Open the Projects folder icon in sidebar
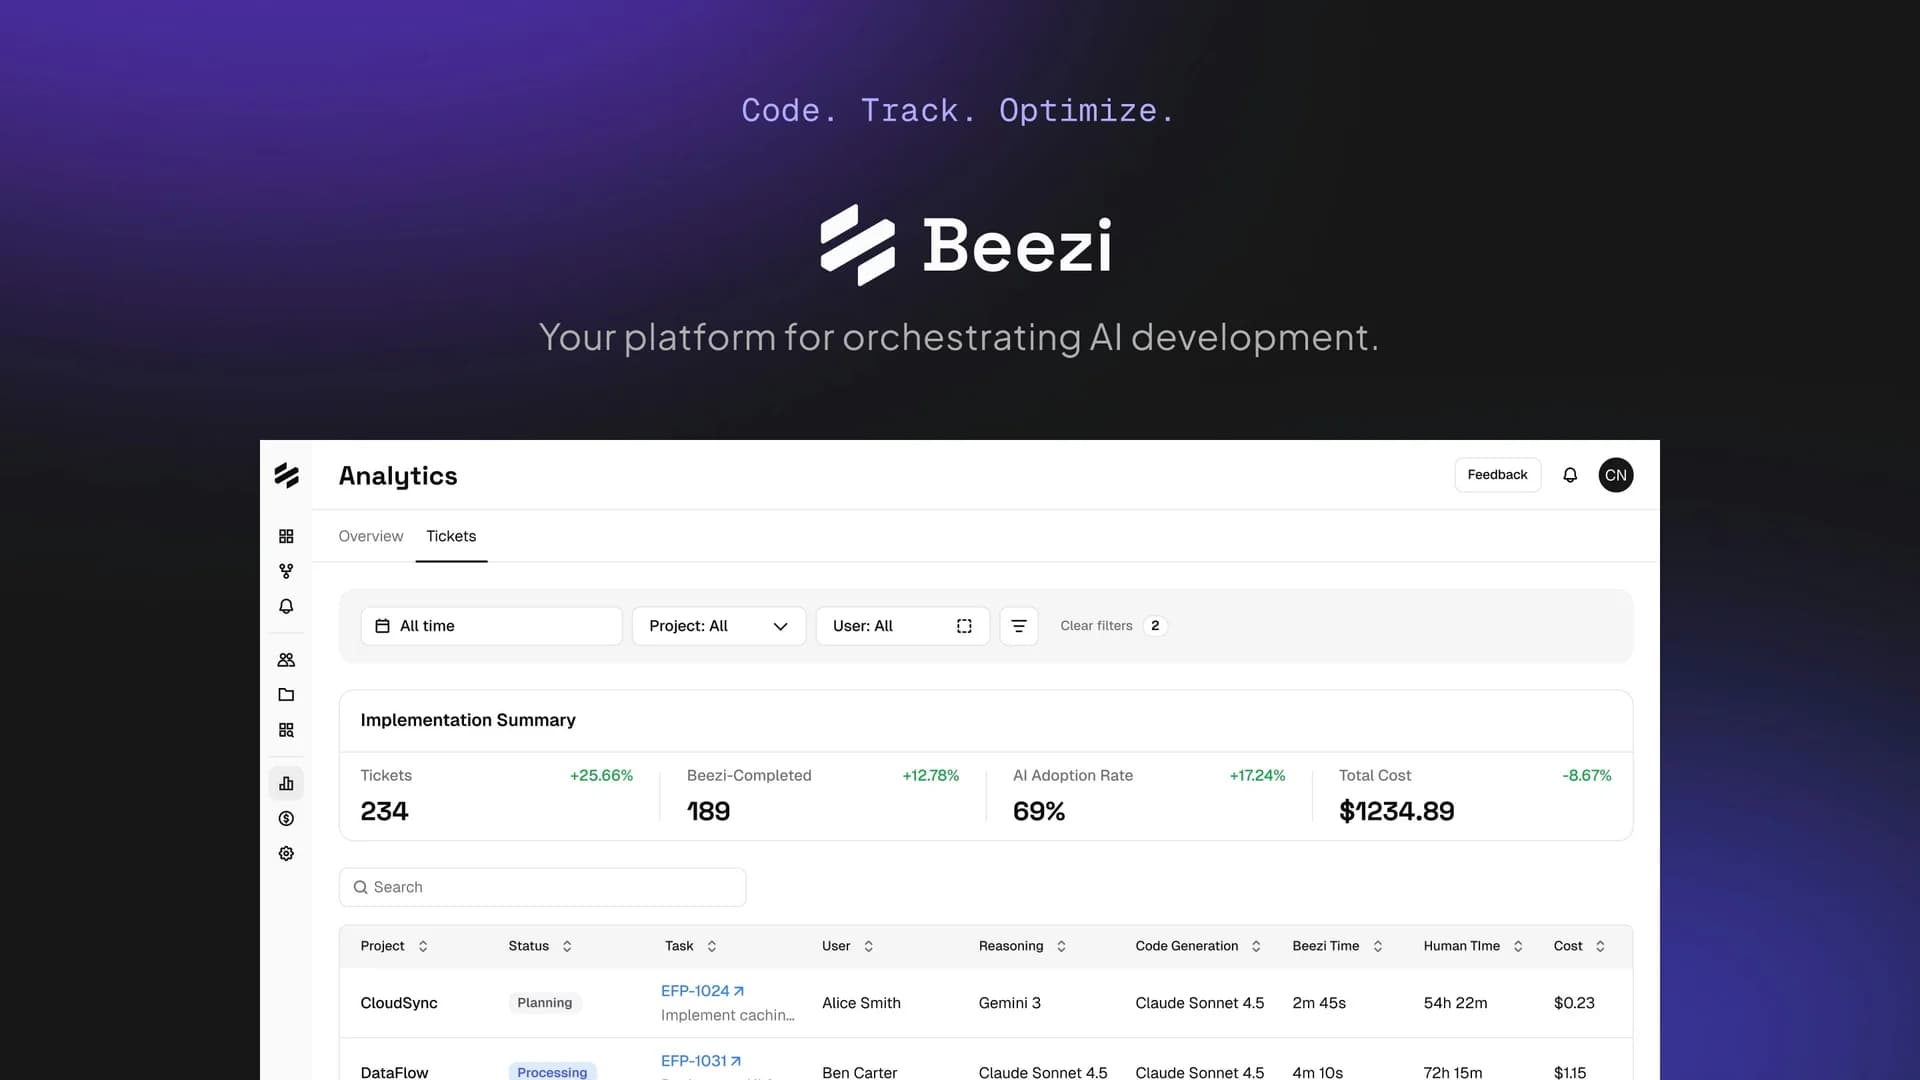 [x=286, y=694]
